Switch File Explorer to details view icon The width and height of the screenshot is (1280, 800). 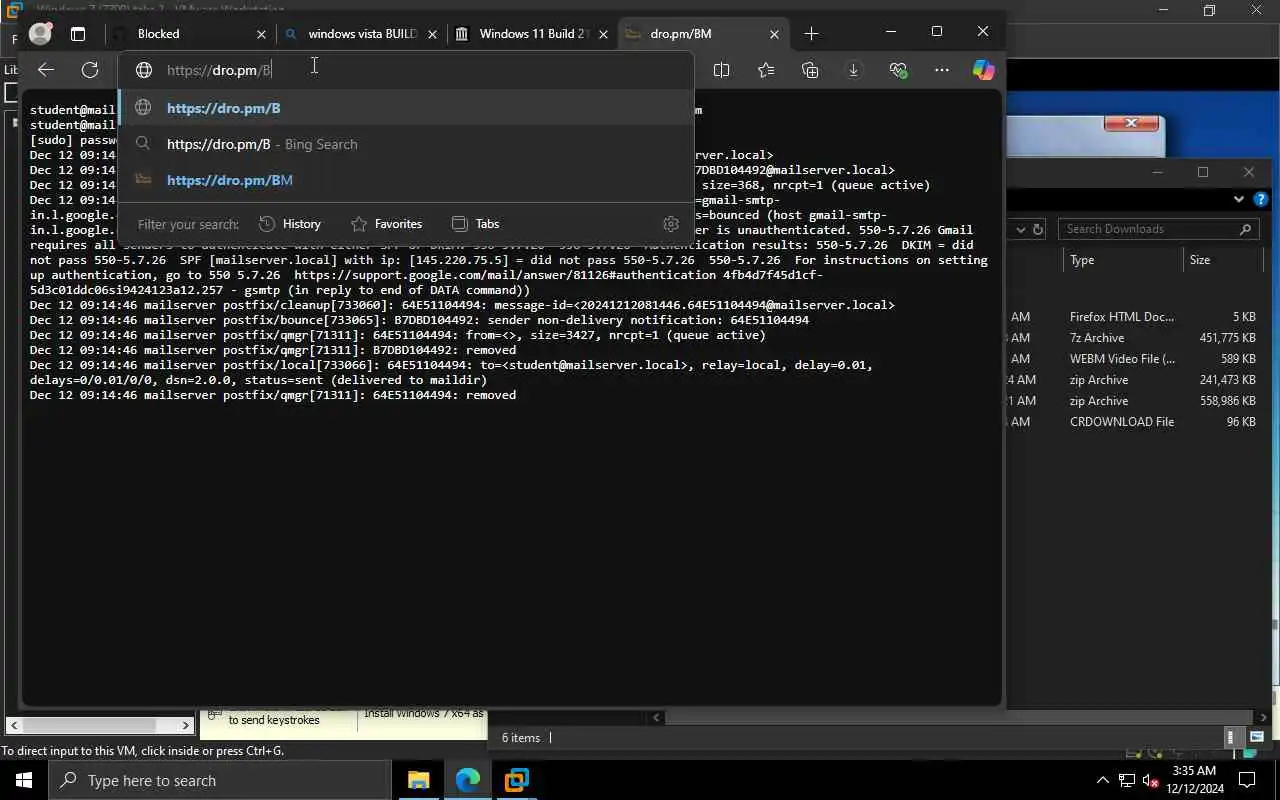pos(1231,737)
